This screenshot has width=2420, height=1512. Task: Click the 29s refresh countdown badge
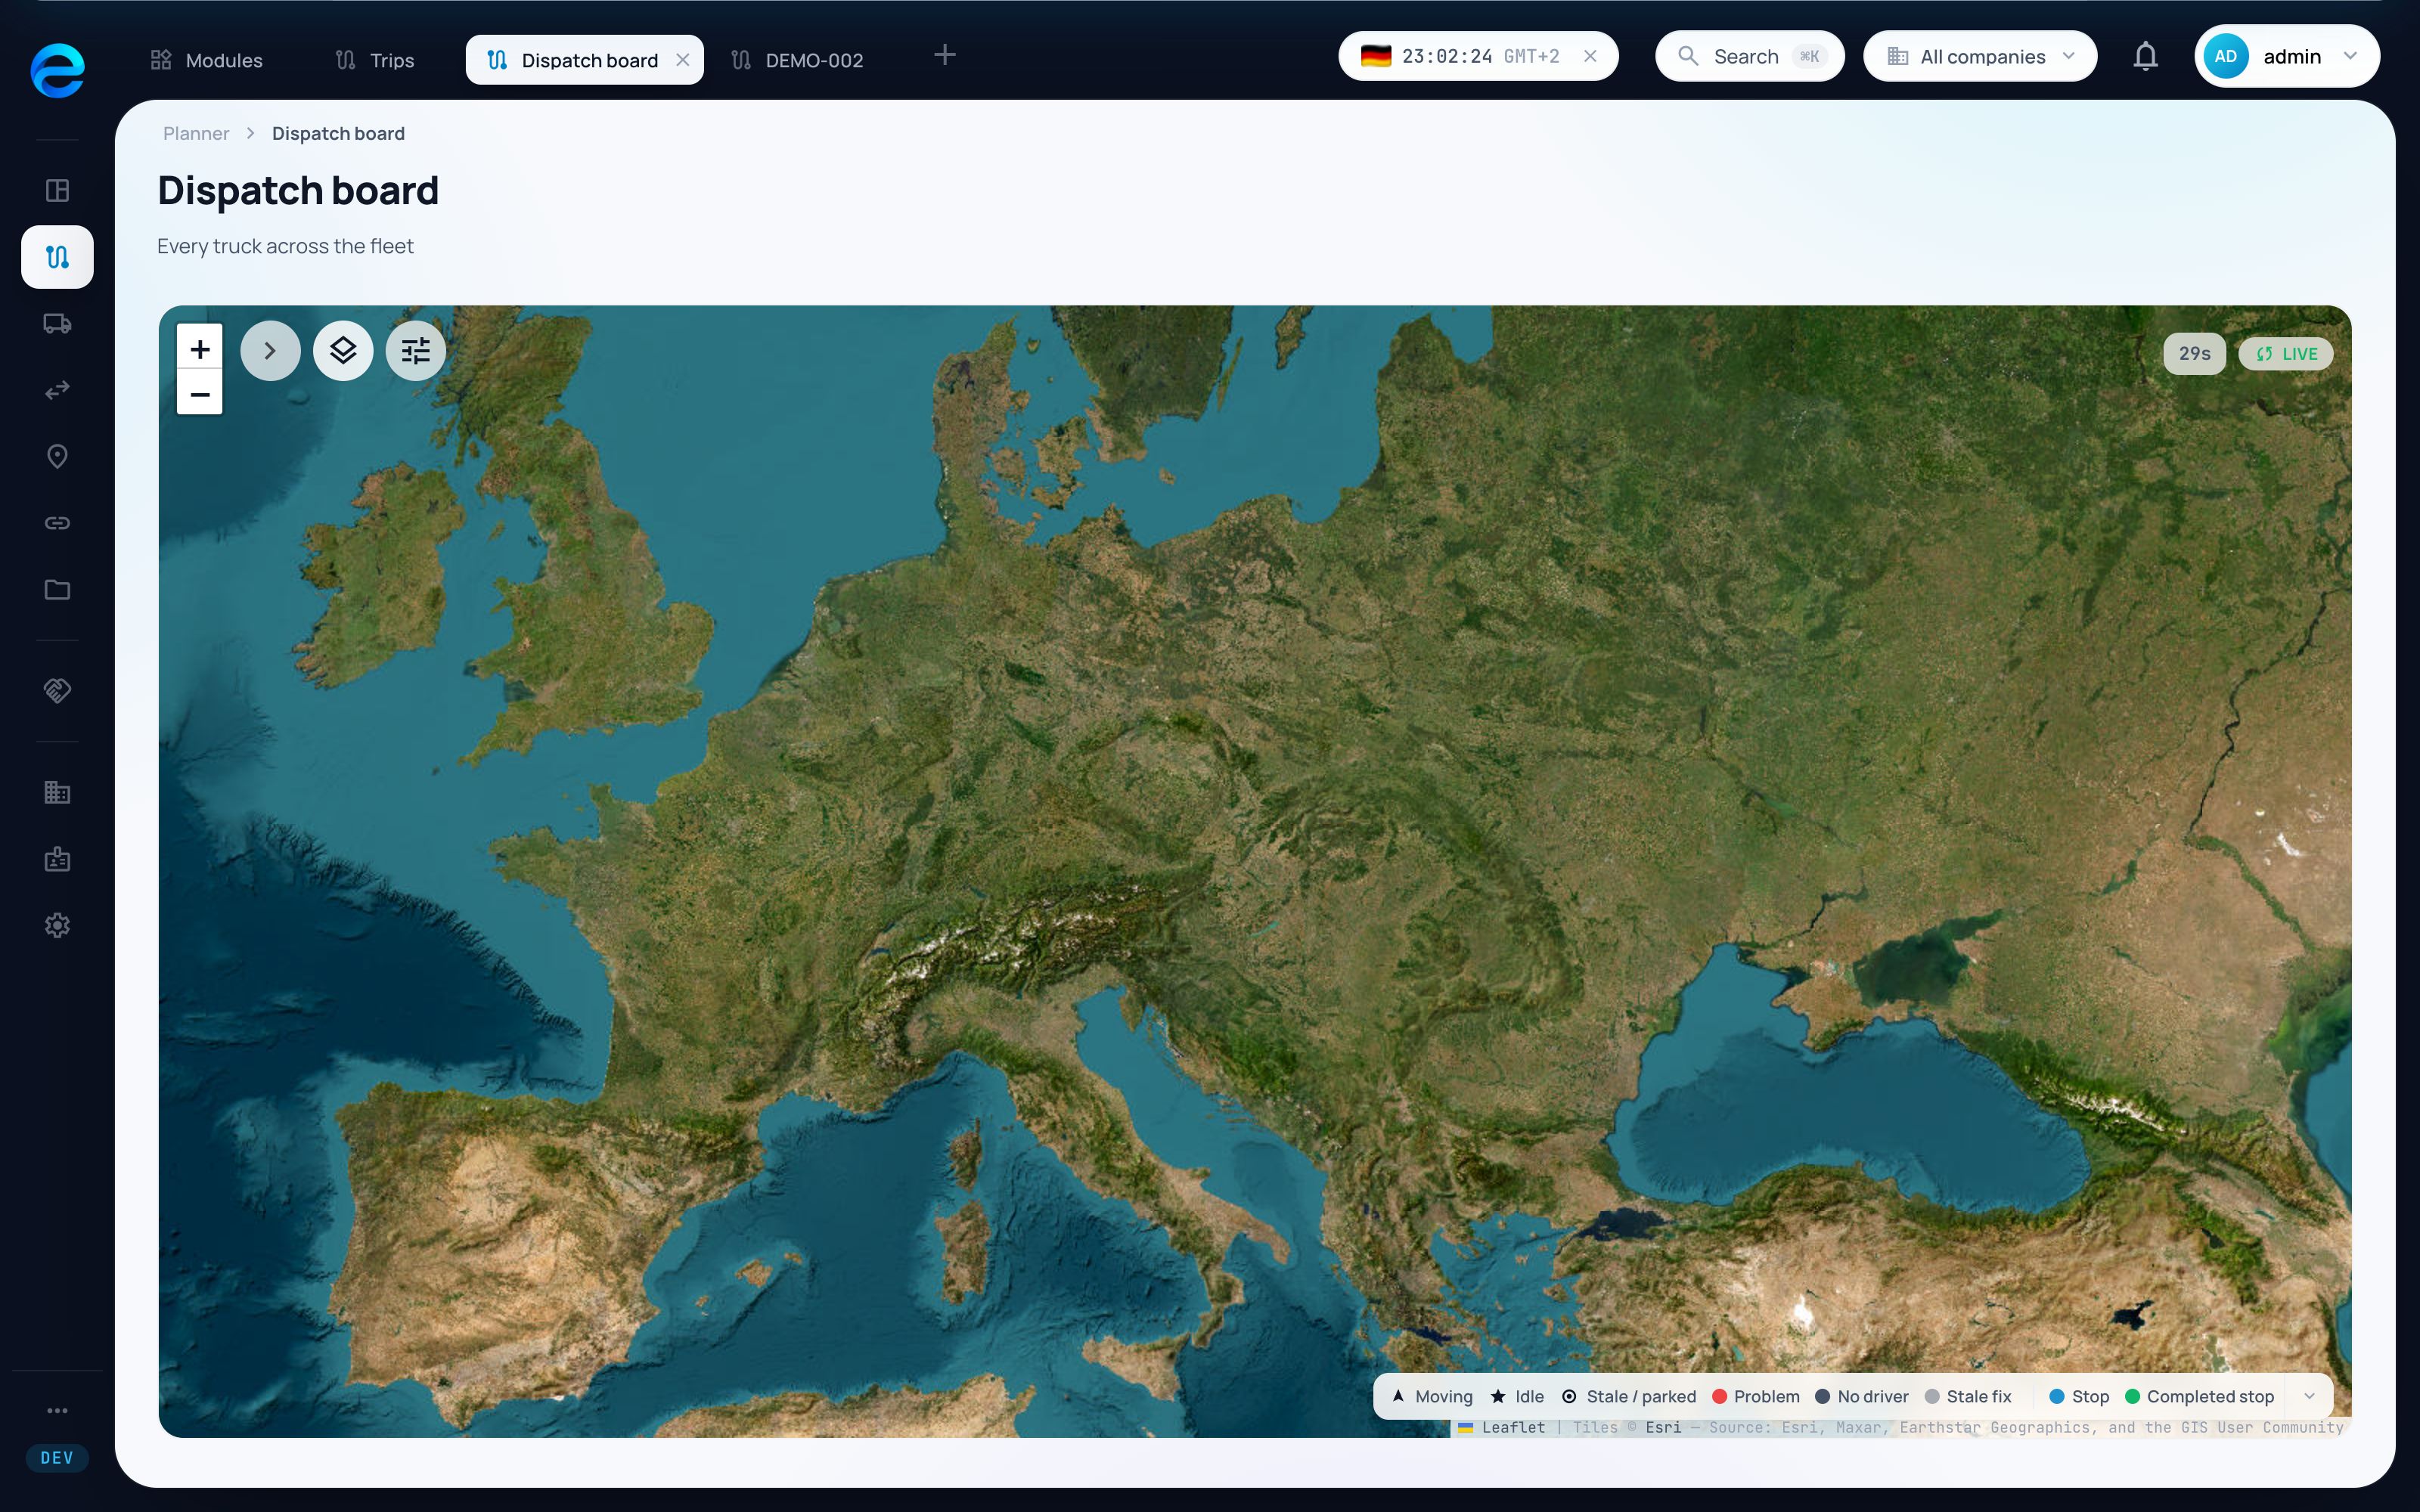tap(2194, 354)
